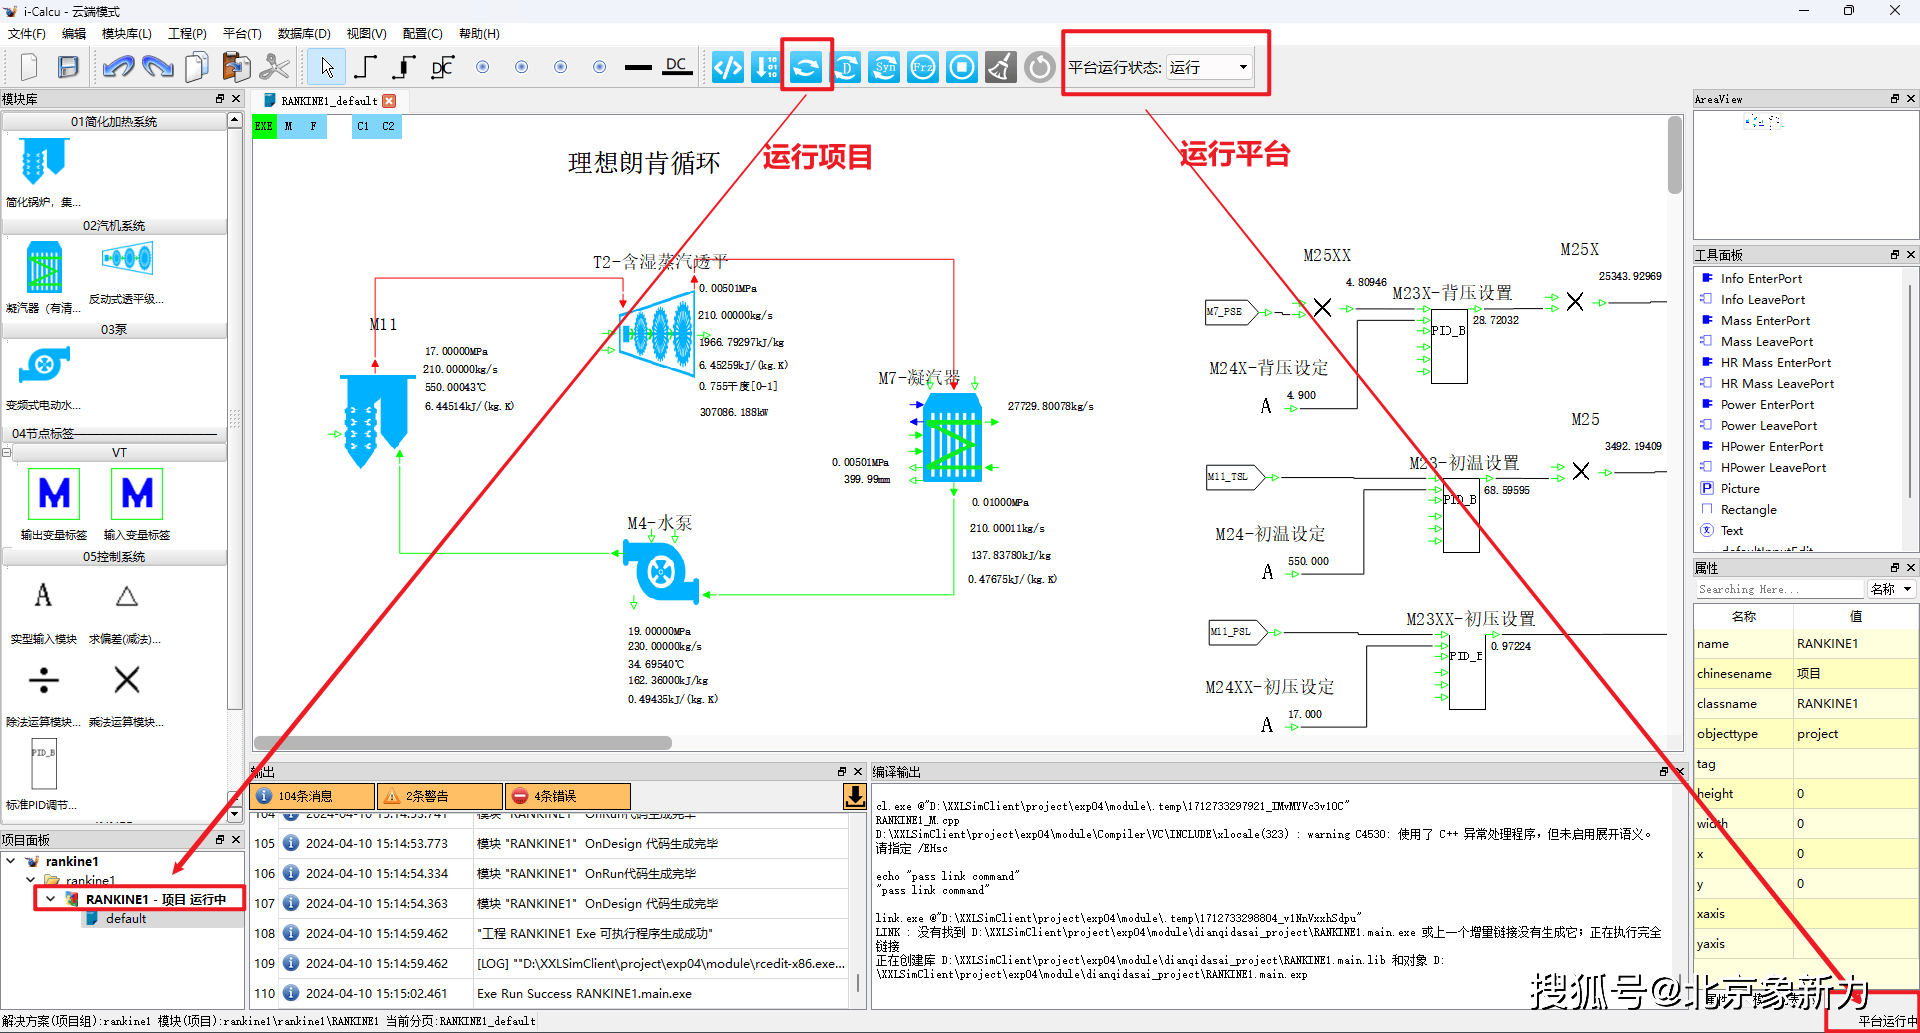Open the property name filter dropdown

click(1892, 589)
